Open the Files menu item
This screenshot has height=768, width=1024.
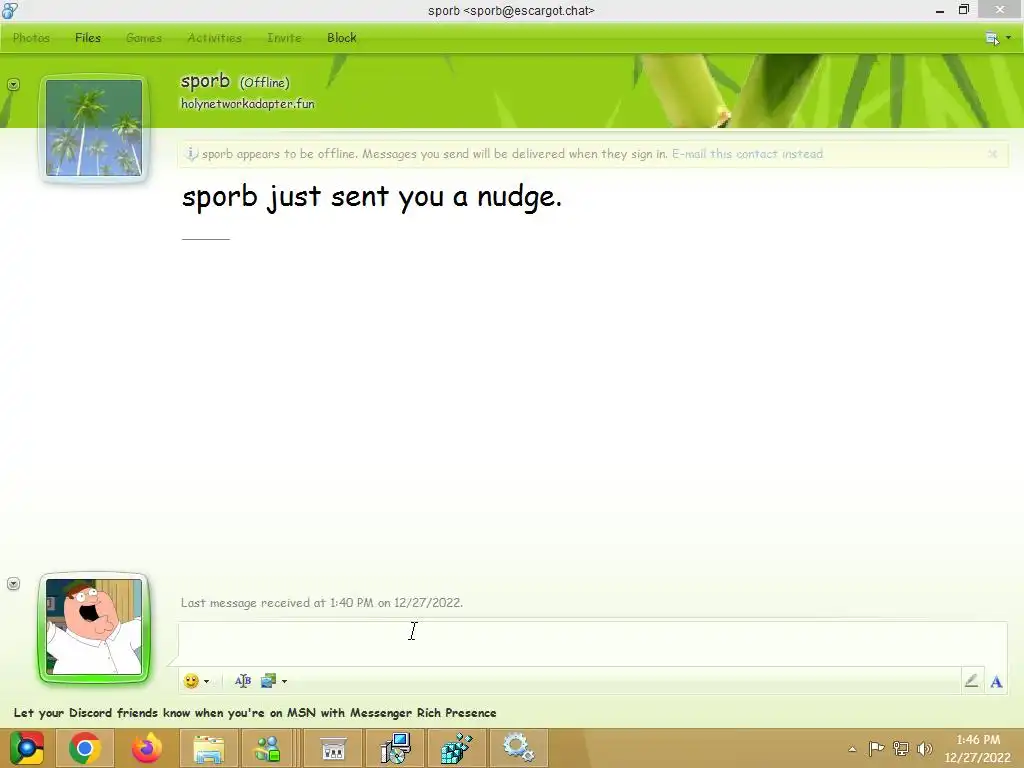coord(88,38)
